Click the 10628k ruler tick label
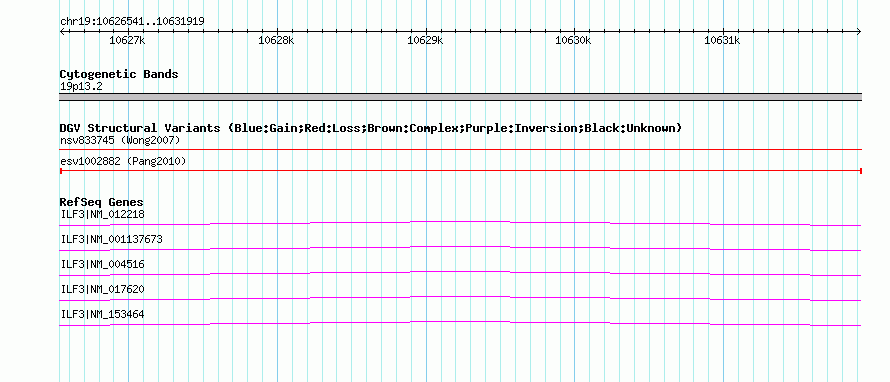 tap(276, 40)
